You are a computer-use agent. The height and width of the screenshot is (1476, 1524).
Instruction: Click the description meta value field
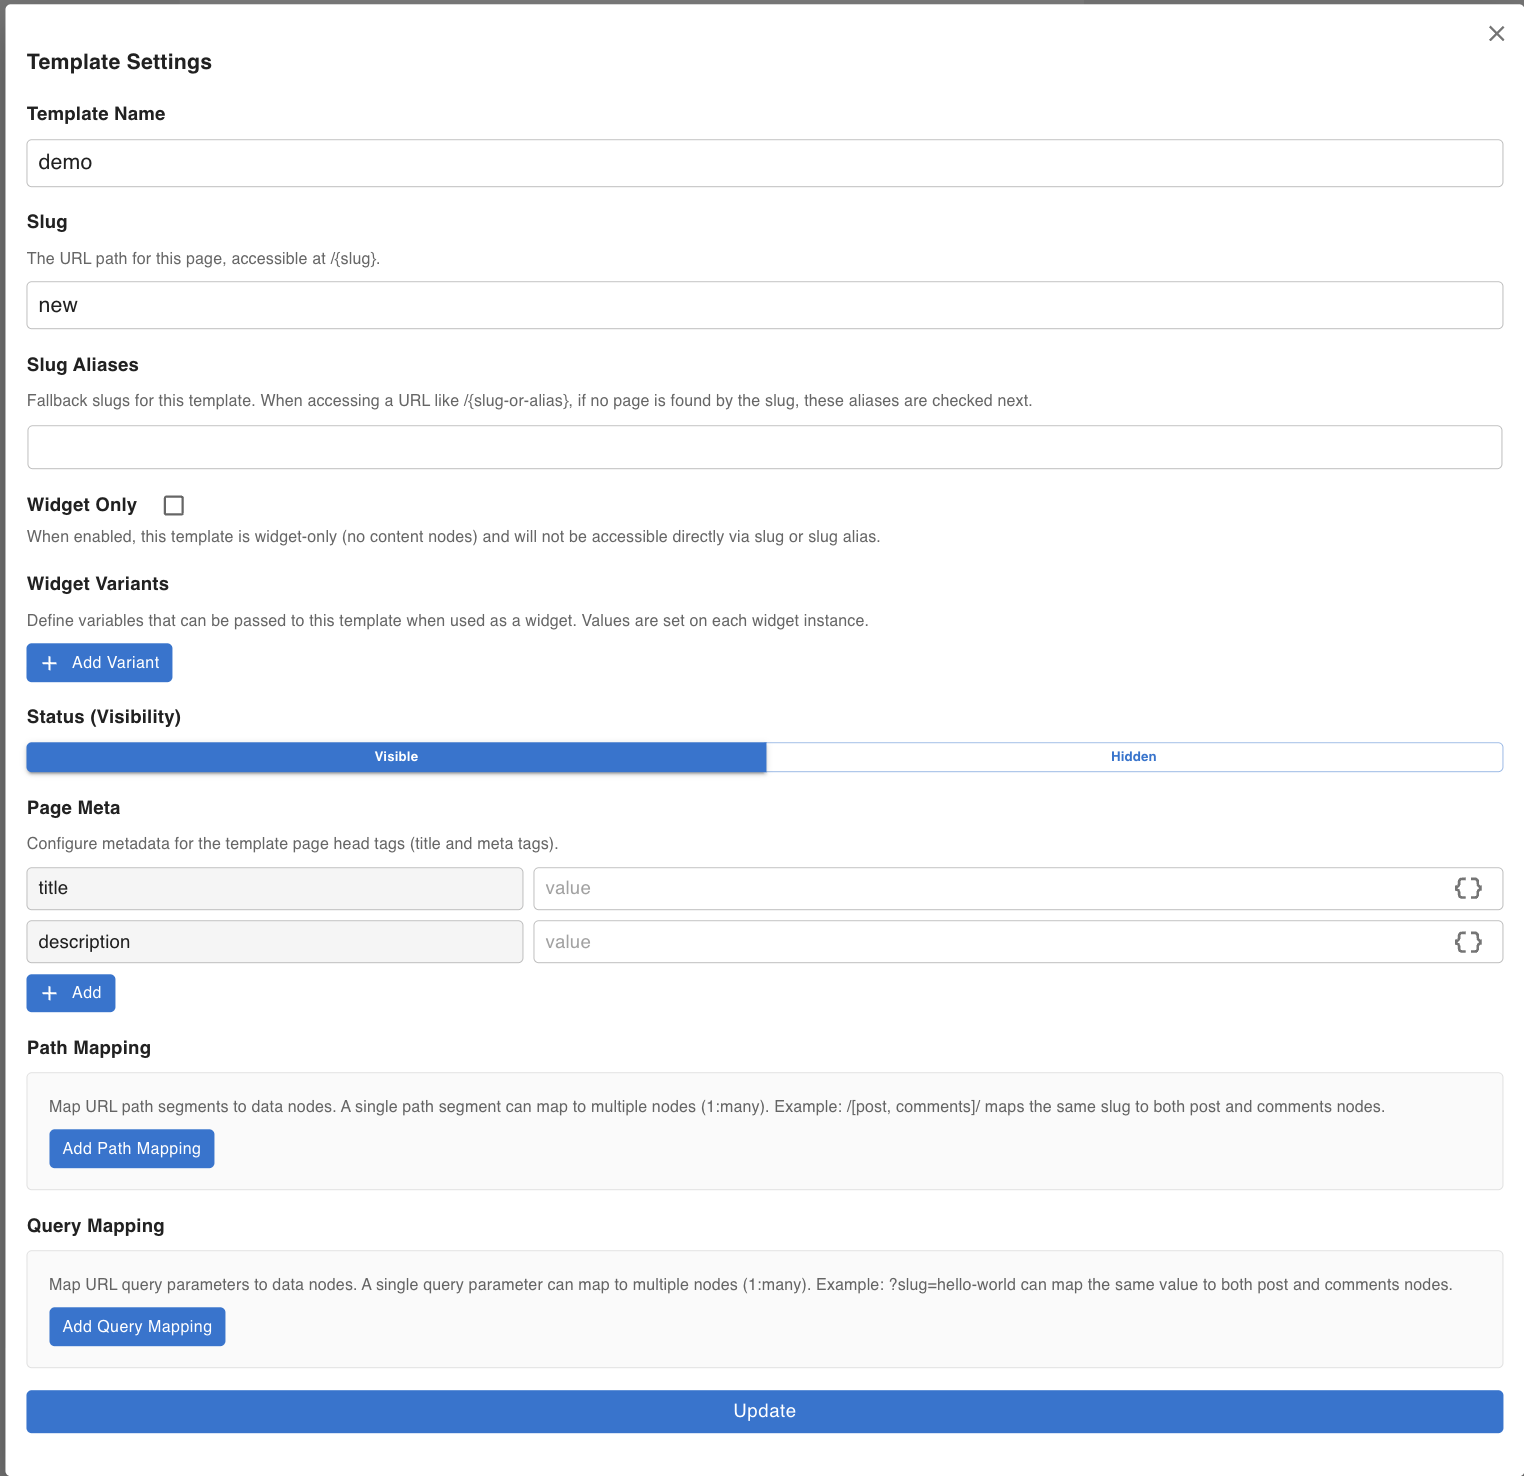point(990,942)
